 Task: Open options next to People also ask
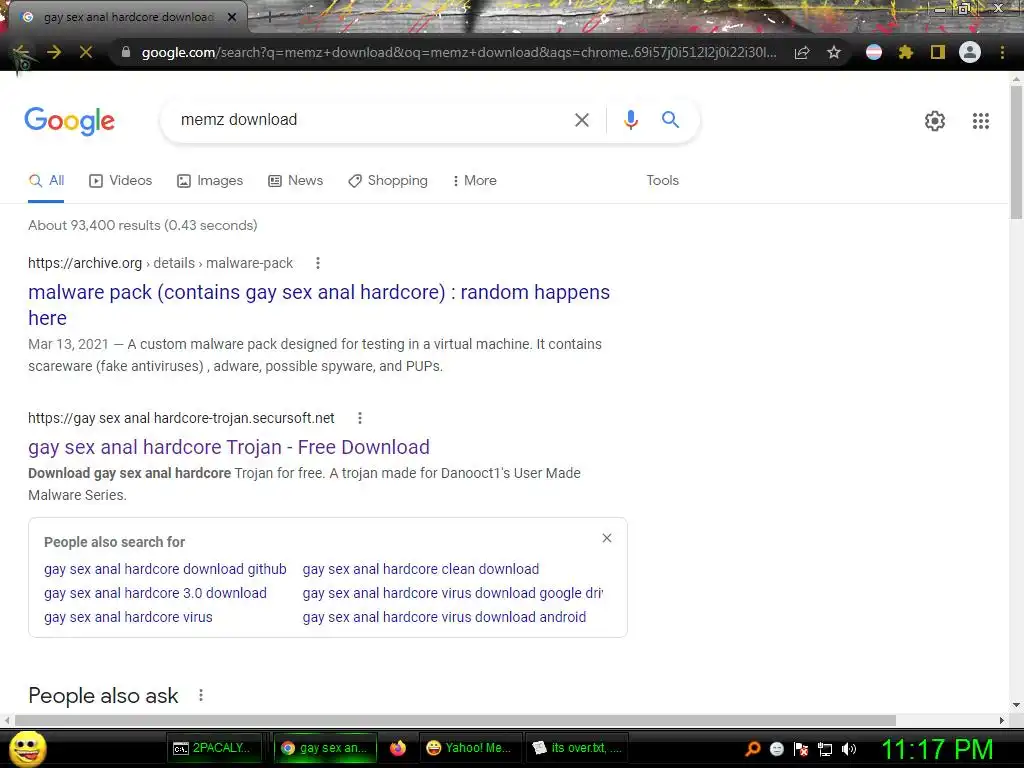coord(201,696)
